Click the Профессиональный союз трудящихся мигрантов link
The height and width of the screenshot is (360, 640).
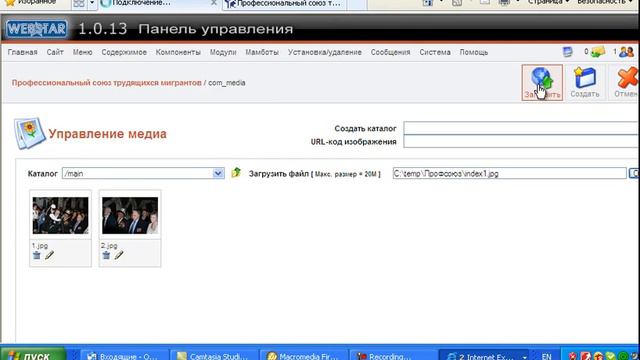coord(107,83)
